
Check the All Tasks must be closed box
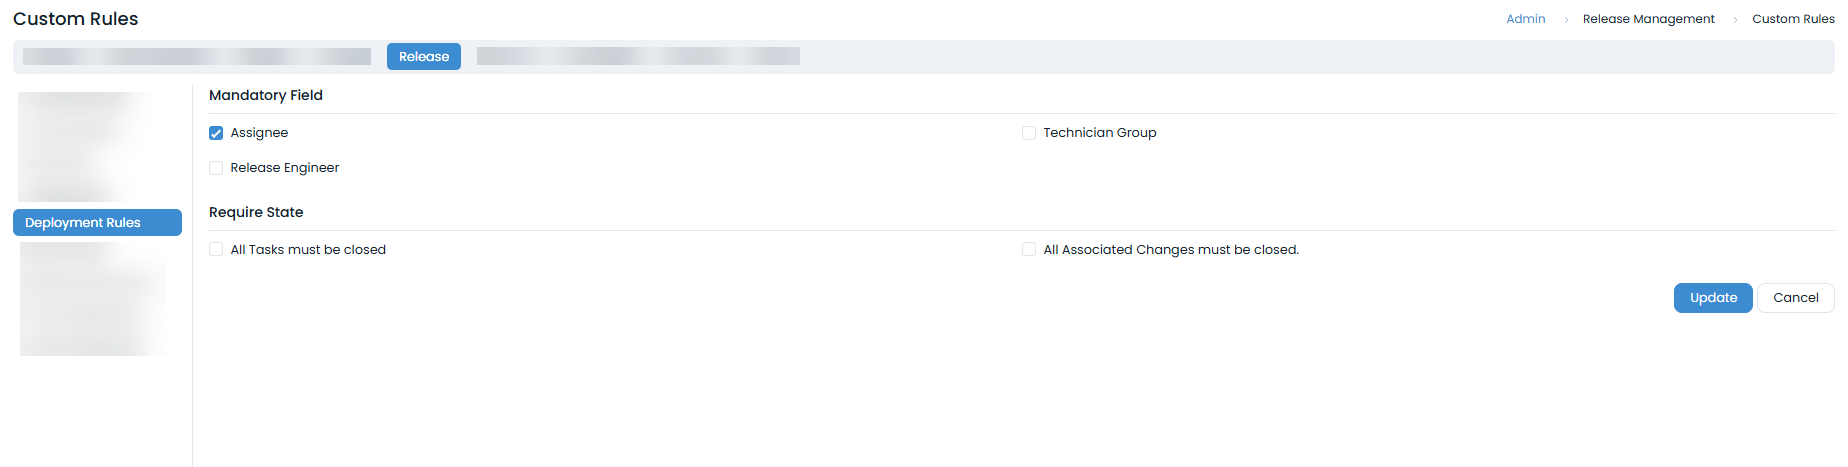(x=216, y=250)
